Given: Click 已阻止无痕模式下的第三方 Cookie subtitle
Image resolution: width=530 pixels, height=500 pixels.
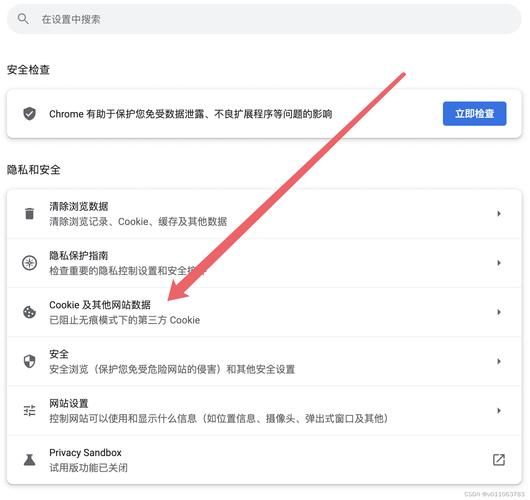Looking at the screenshot, I should pyautogui.click(x=125, y=320).
